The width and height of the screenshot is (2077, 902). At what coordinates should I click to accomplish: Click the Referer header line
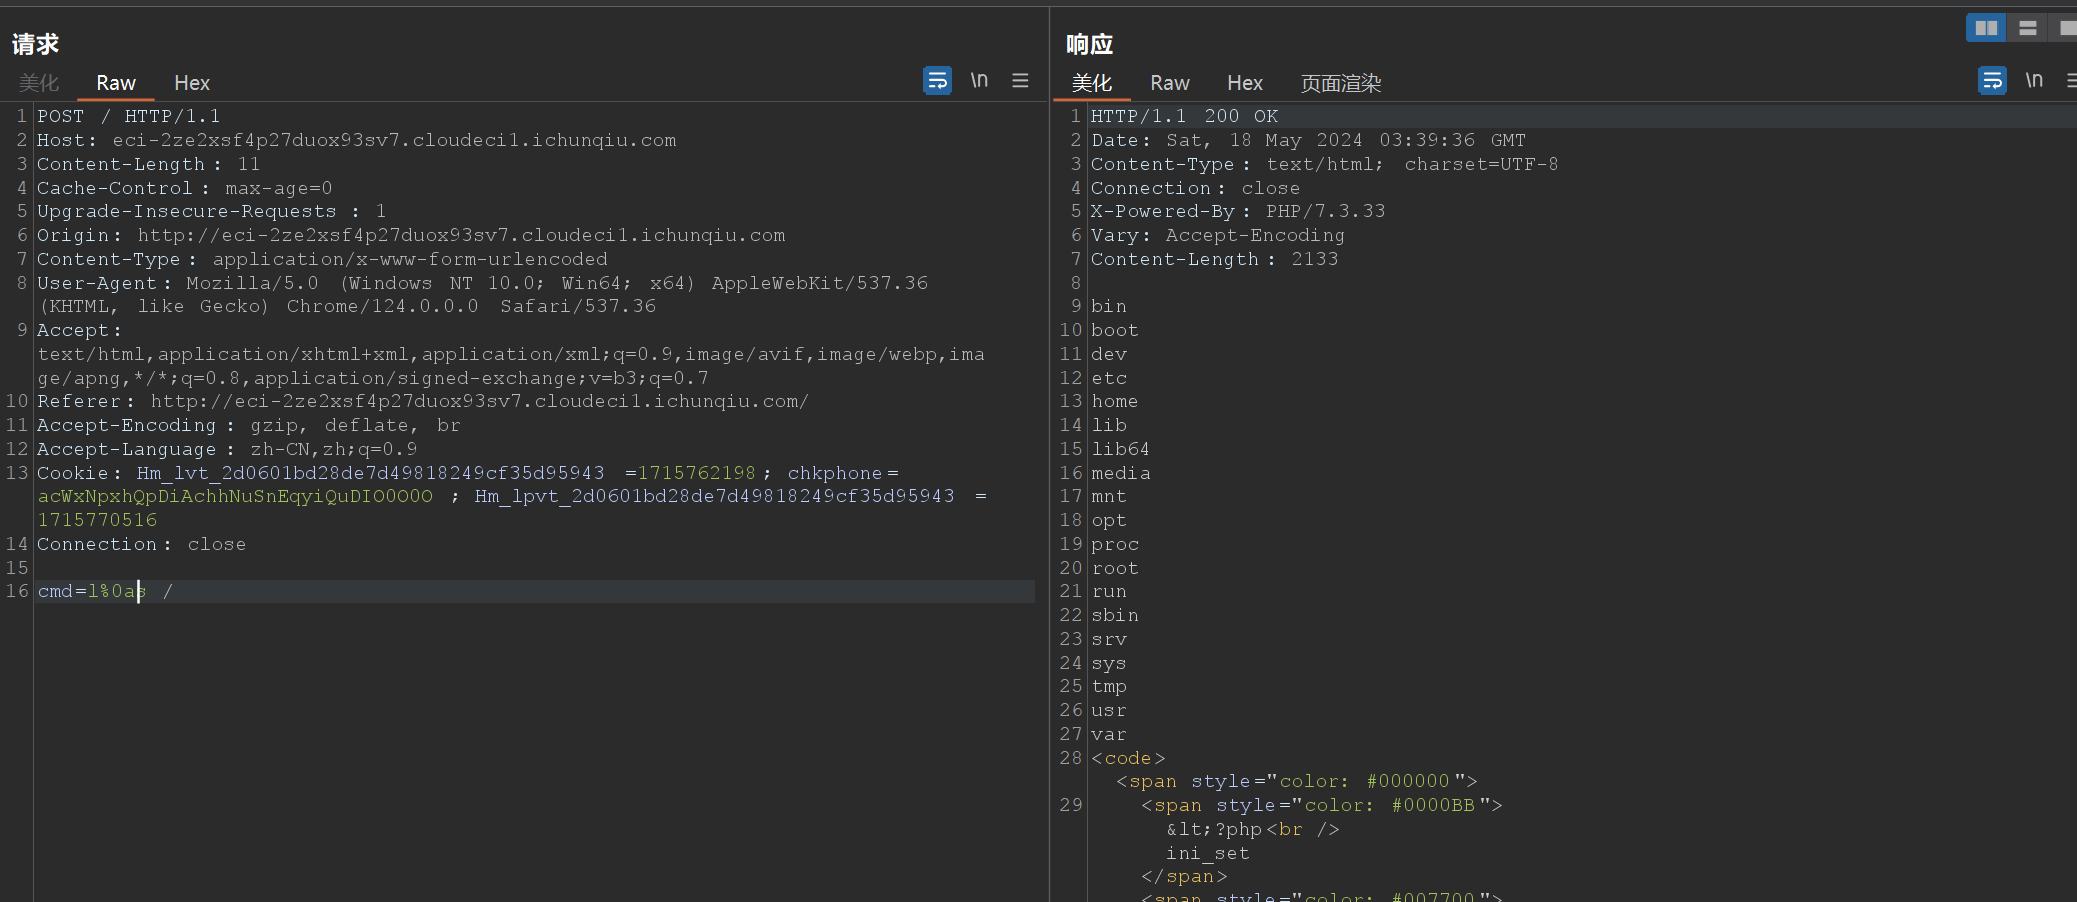[423, 401]
